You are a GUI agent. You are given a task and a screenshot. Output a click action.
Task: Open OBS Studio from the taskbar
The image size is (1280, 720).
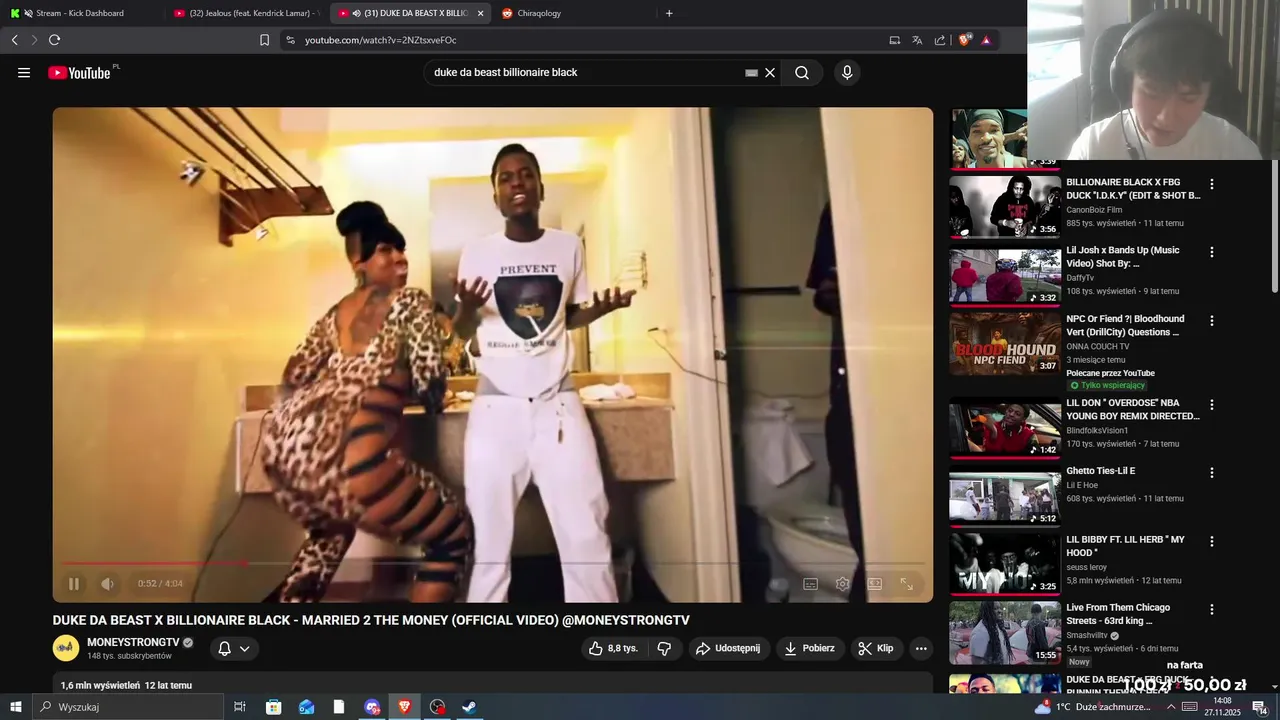click(x=437, y=707)
